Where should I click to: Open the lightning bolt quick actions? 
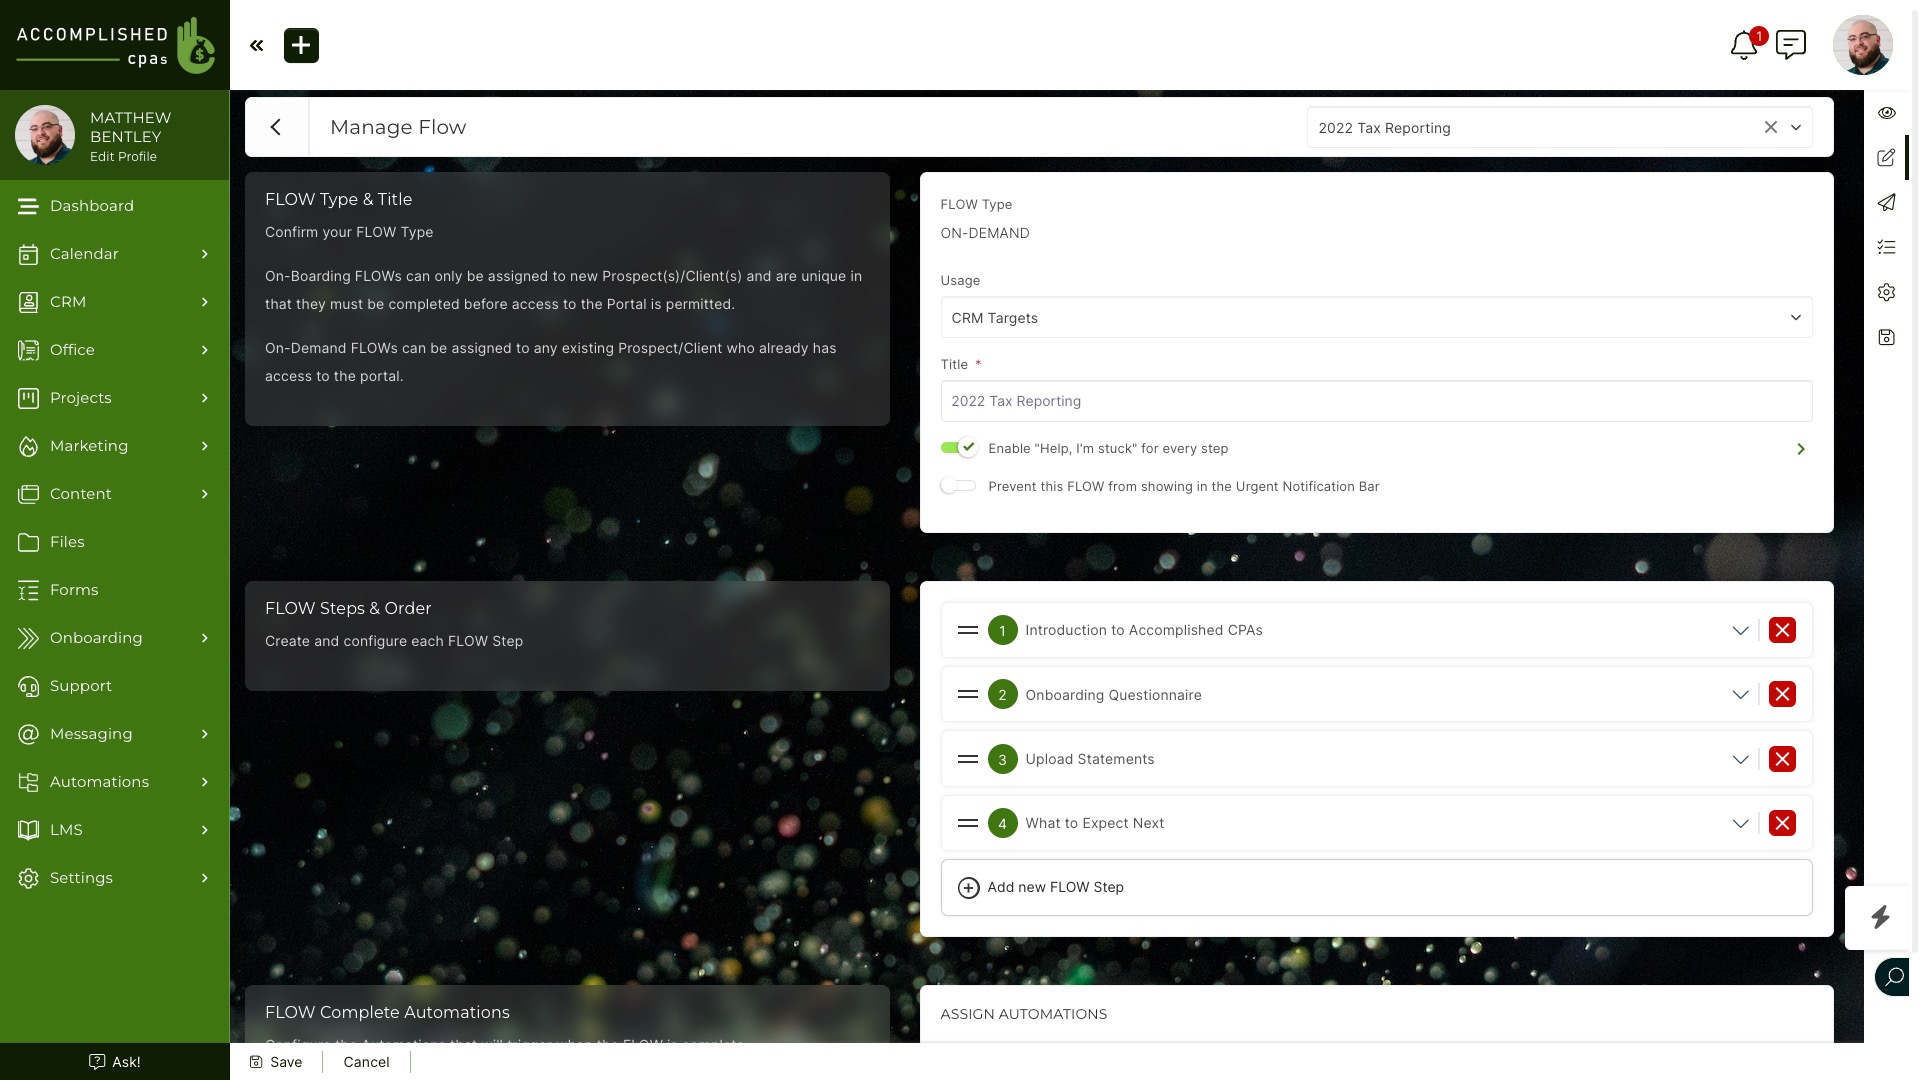1880,917
